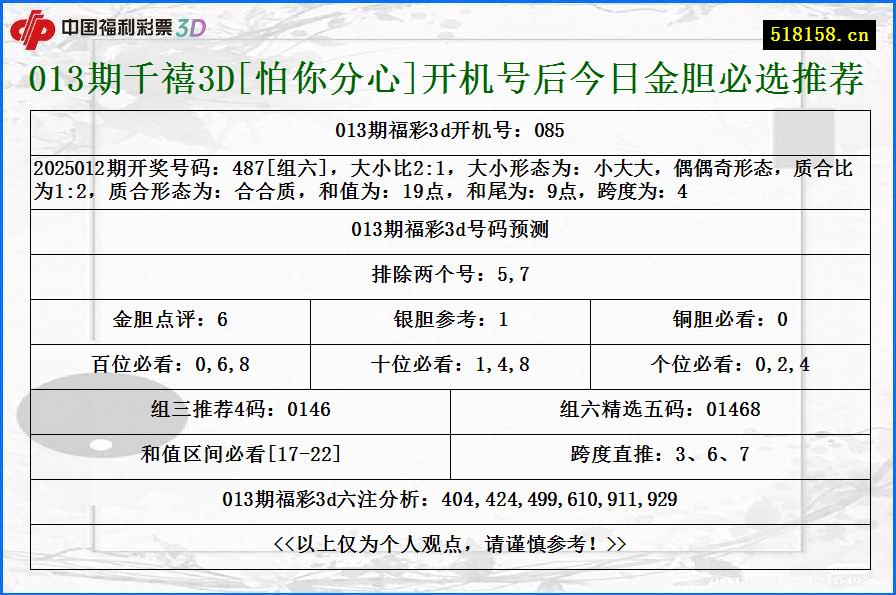Click the 013期福彩3d号码预测 header row
896x595 pixels.
448,229
